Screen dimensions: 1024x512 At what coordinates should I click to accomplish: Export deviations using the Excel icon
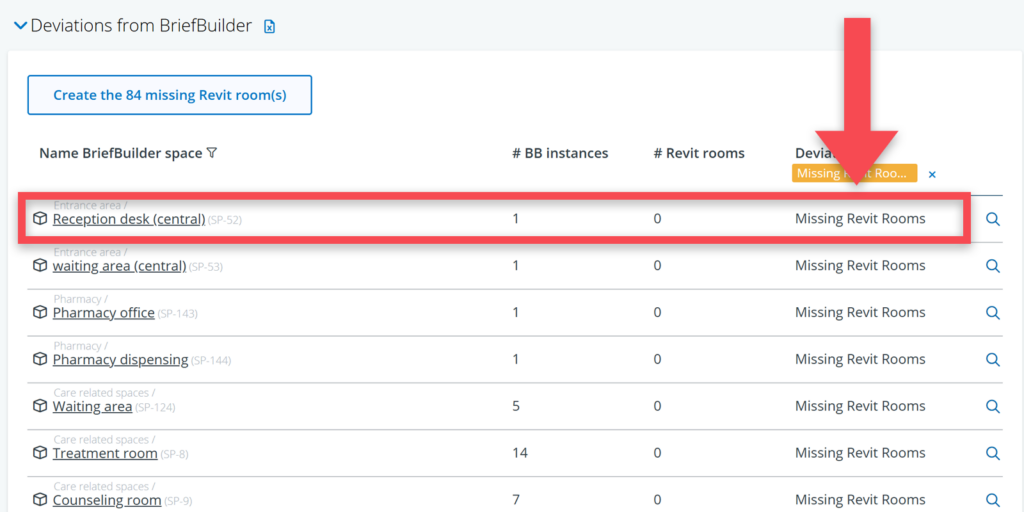coord(269,27)
